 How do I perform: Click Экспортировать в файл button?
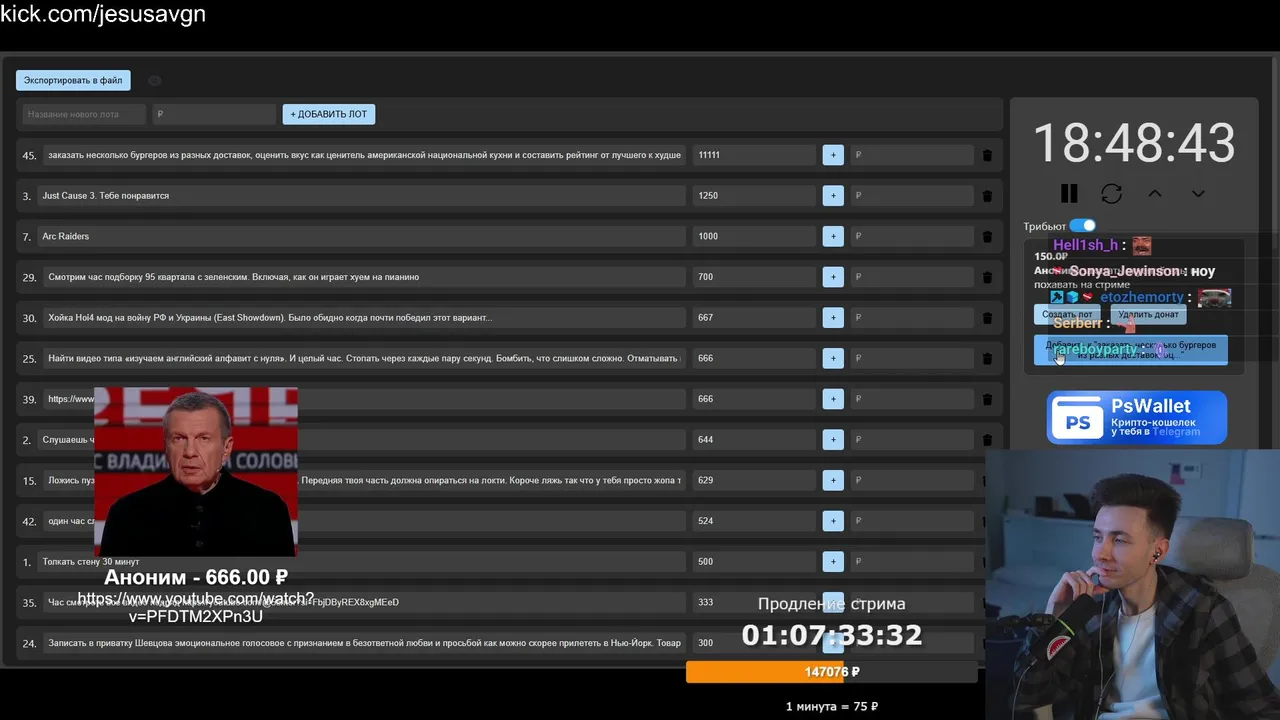(x=73, y=80)
